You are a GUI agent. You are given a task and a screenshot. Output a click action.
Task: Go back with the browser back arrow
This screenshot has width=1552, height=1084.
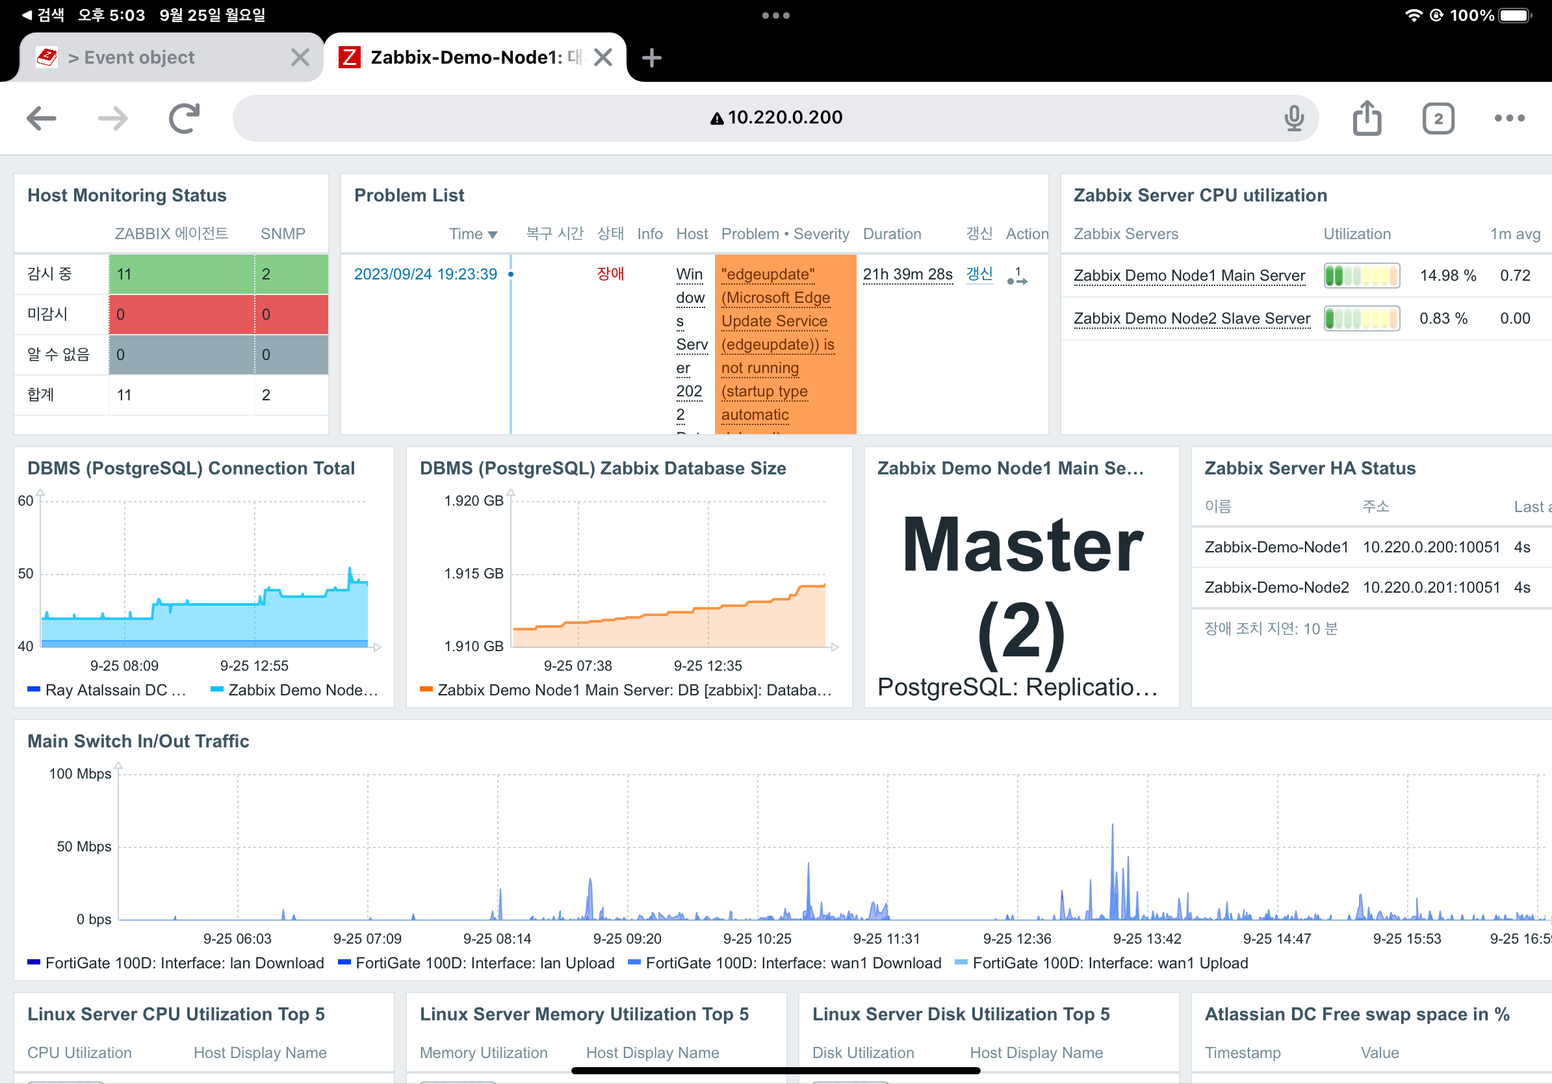[x=41, y=118]
